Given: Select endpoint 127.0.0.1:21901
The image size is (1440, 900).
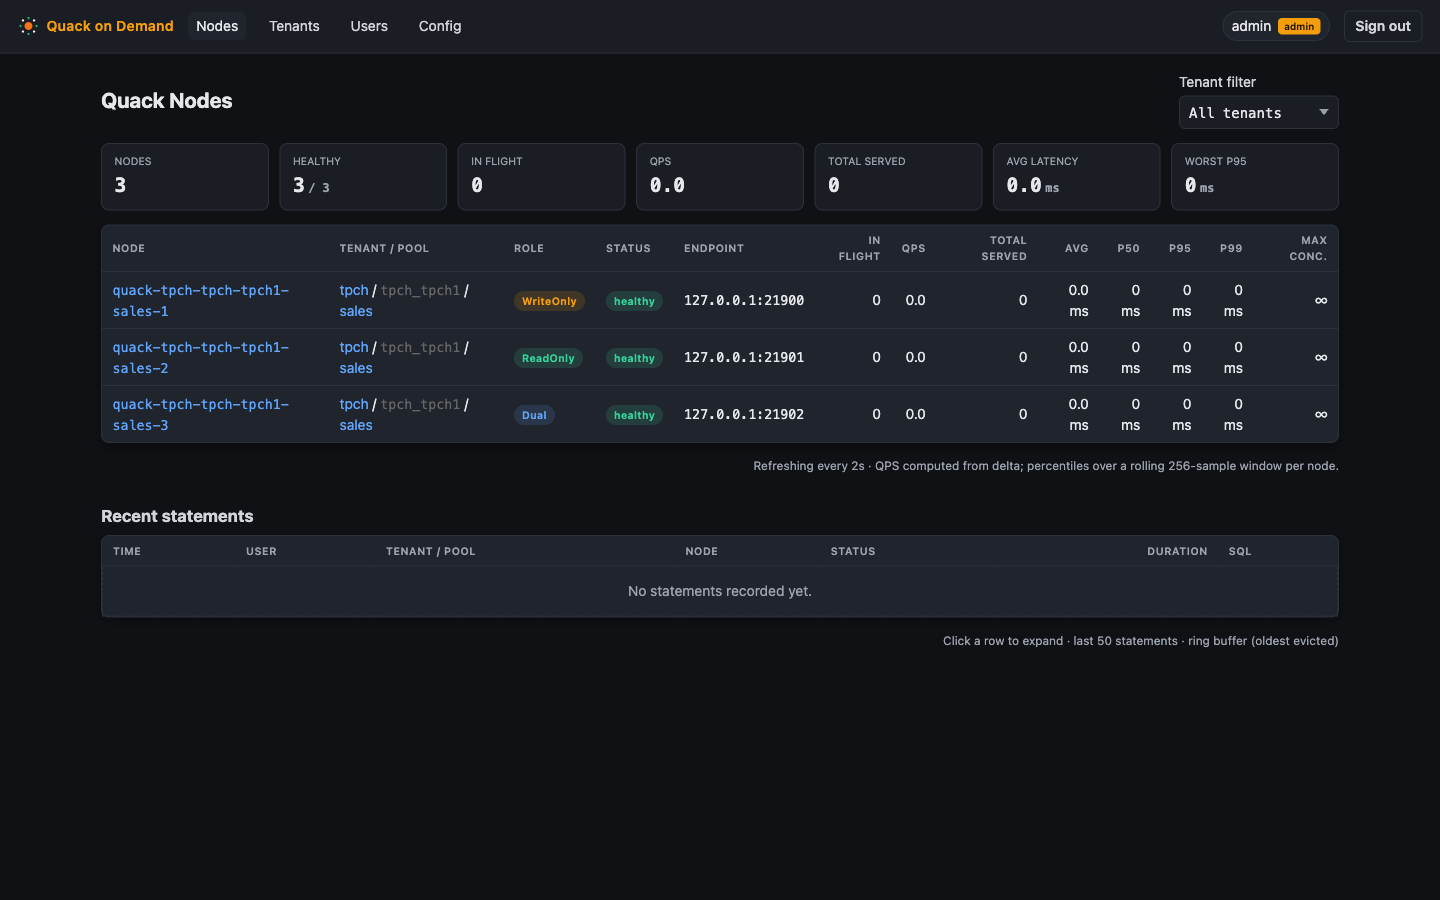Looking at the screenshot, I should tap(744, 357).
